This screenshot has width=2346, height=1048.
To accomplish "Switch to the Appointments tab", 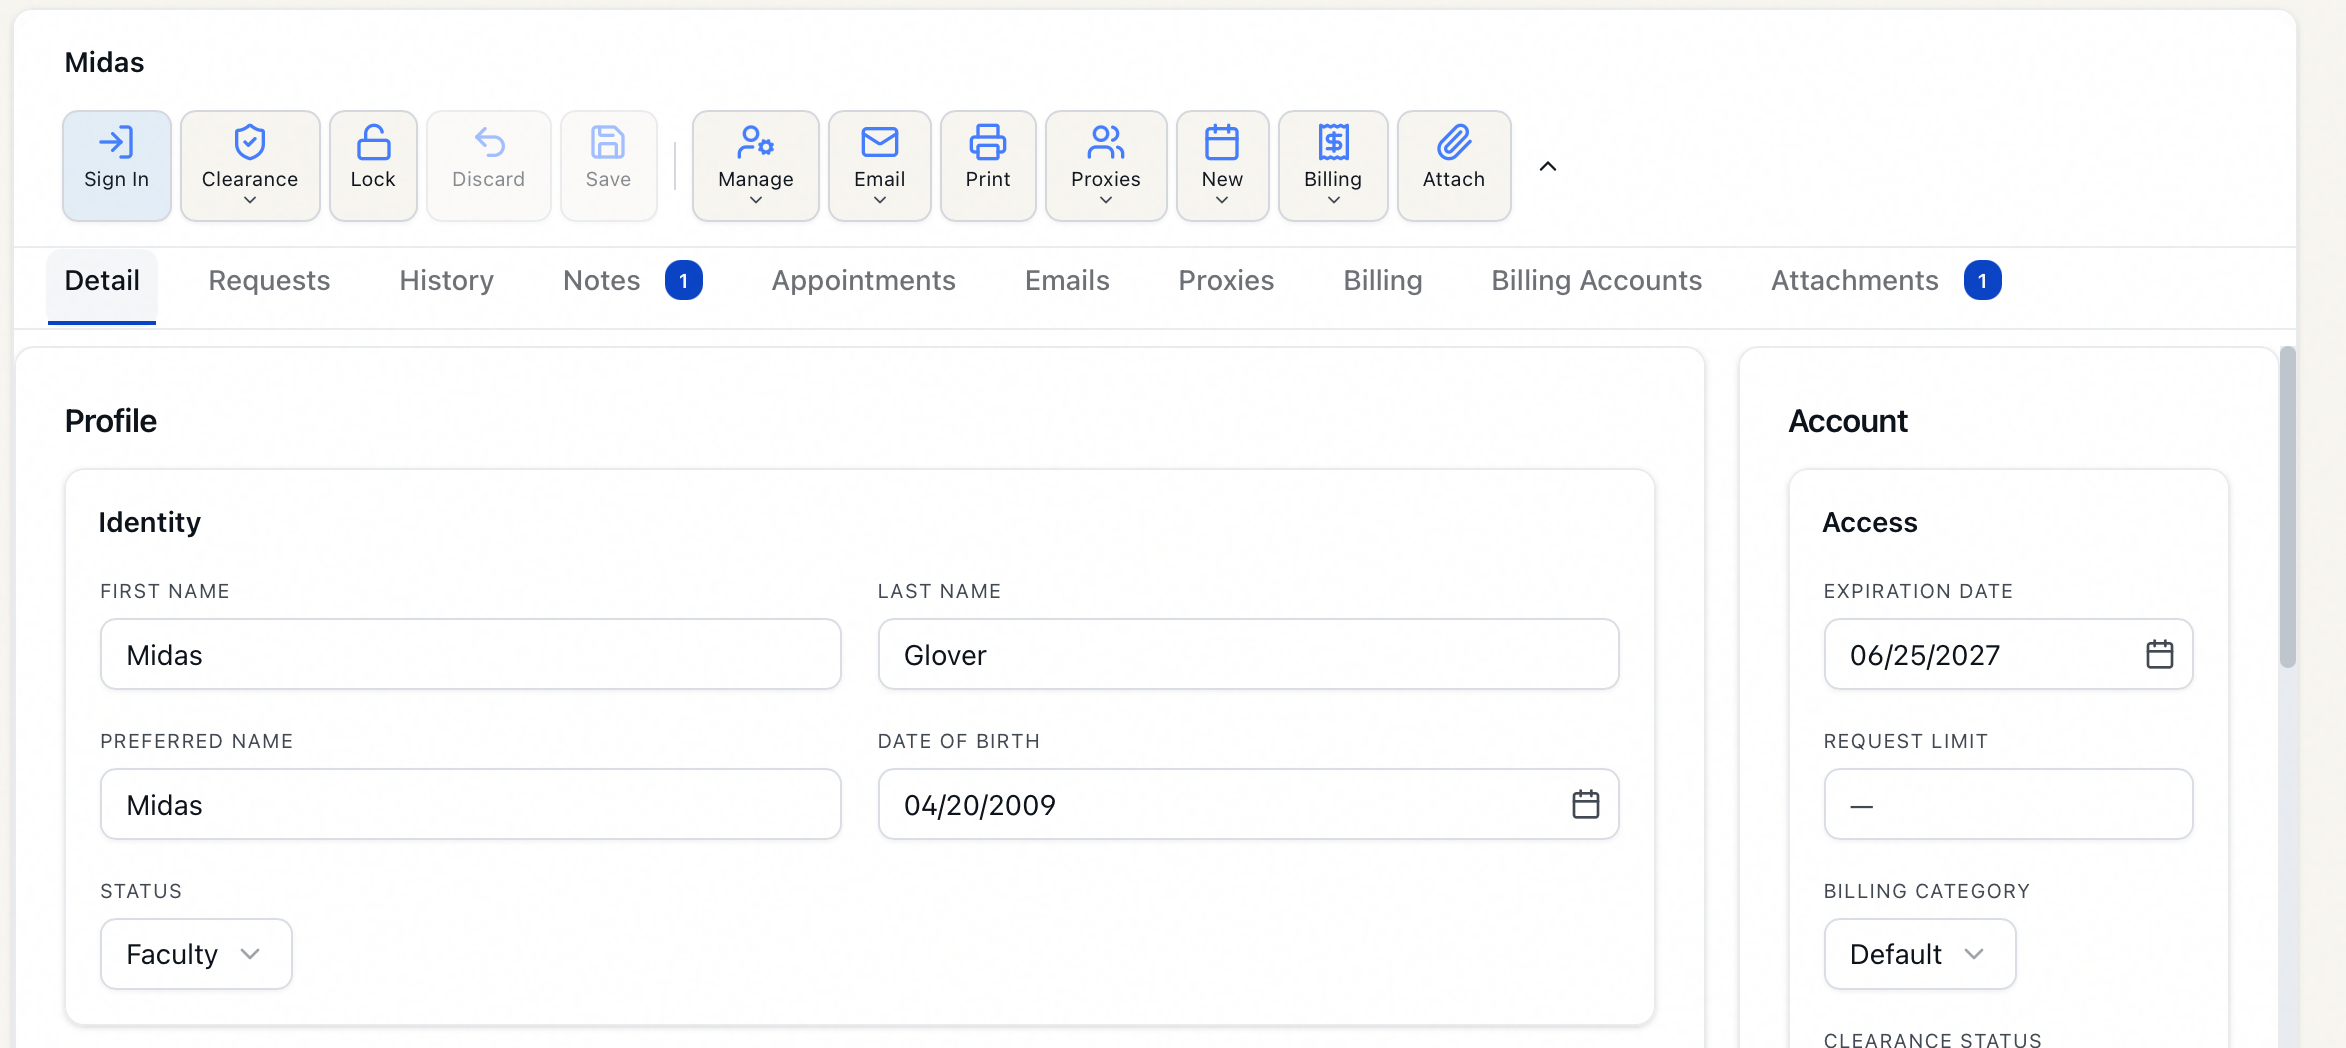I will pos(864,281).
